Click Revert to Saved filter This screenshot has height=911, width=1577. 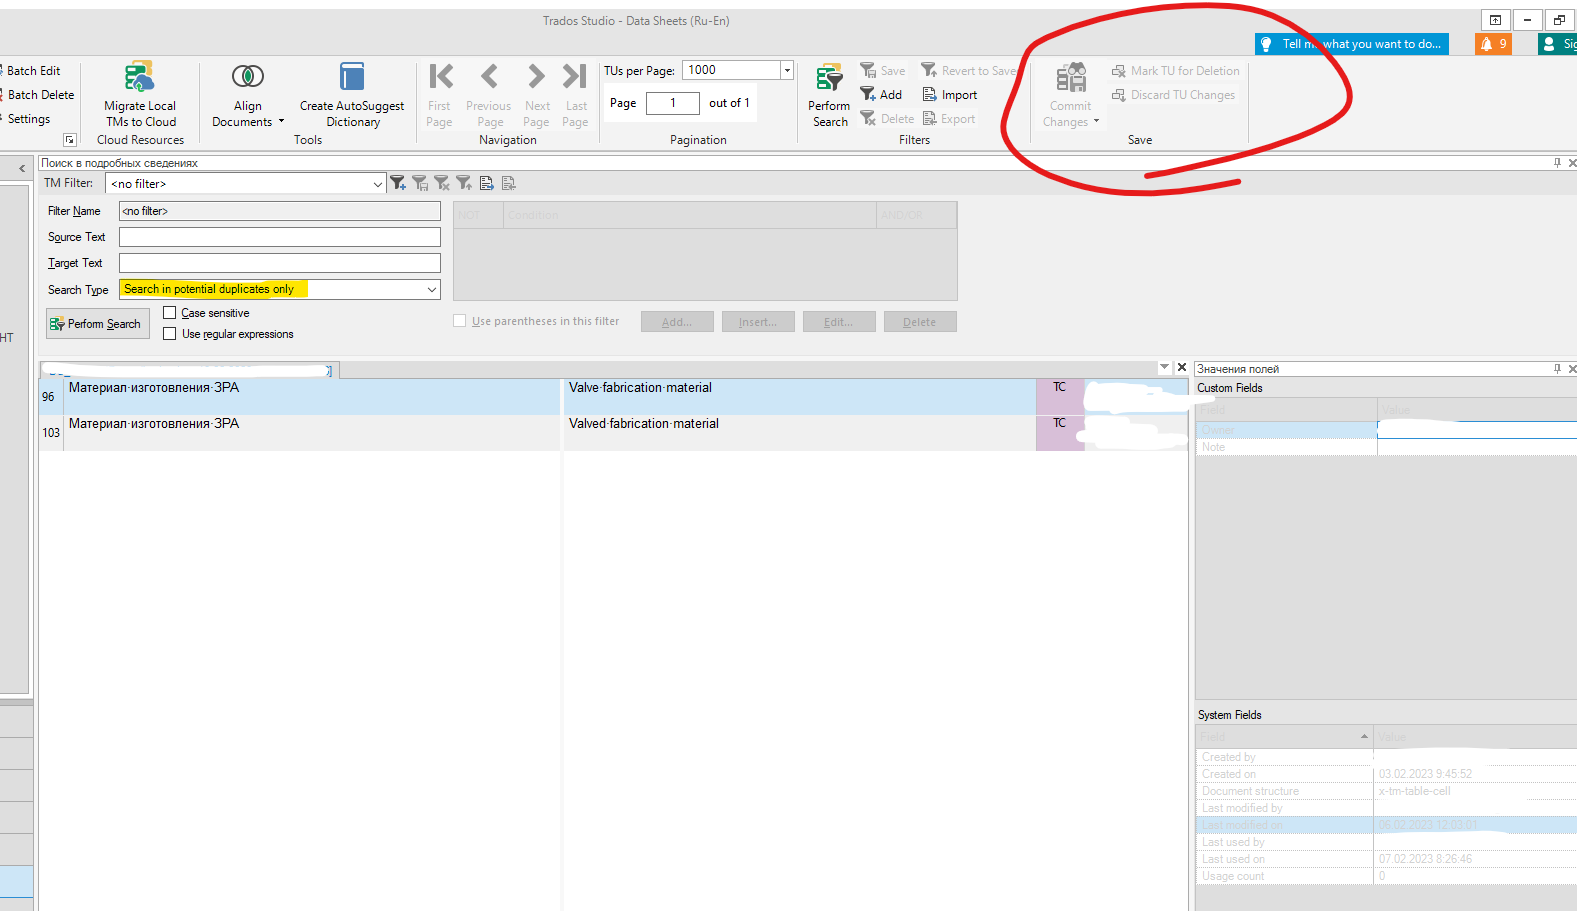click(969, 71)
